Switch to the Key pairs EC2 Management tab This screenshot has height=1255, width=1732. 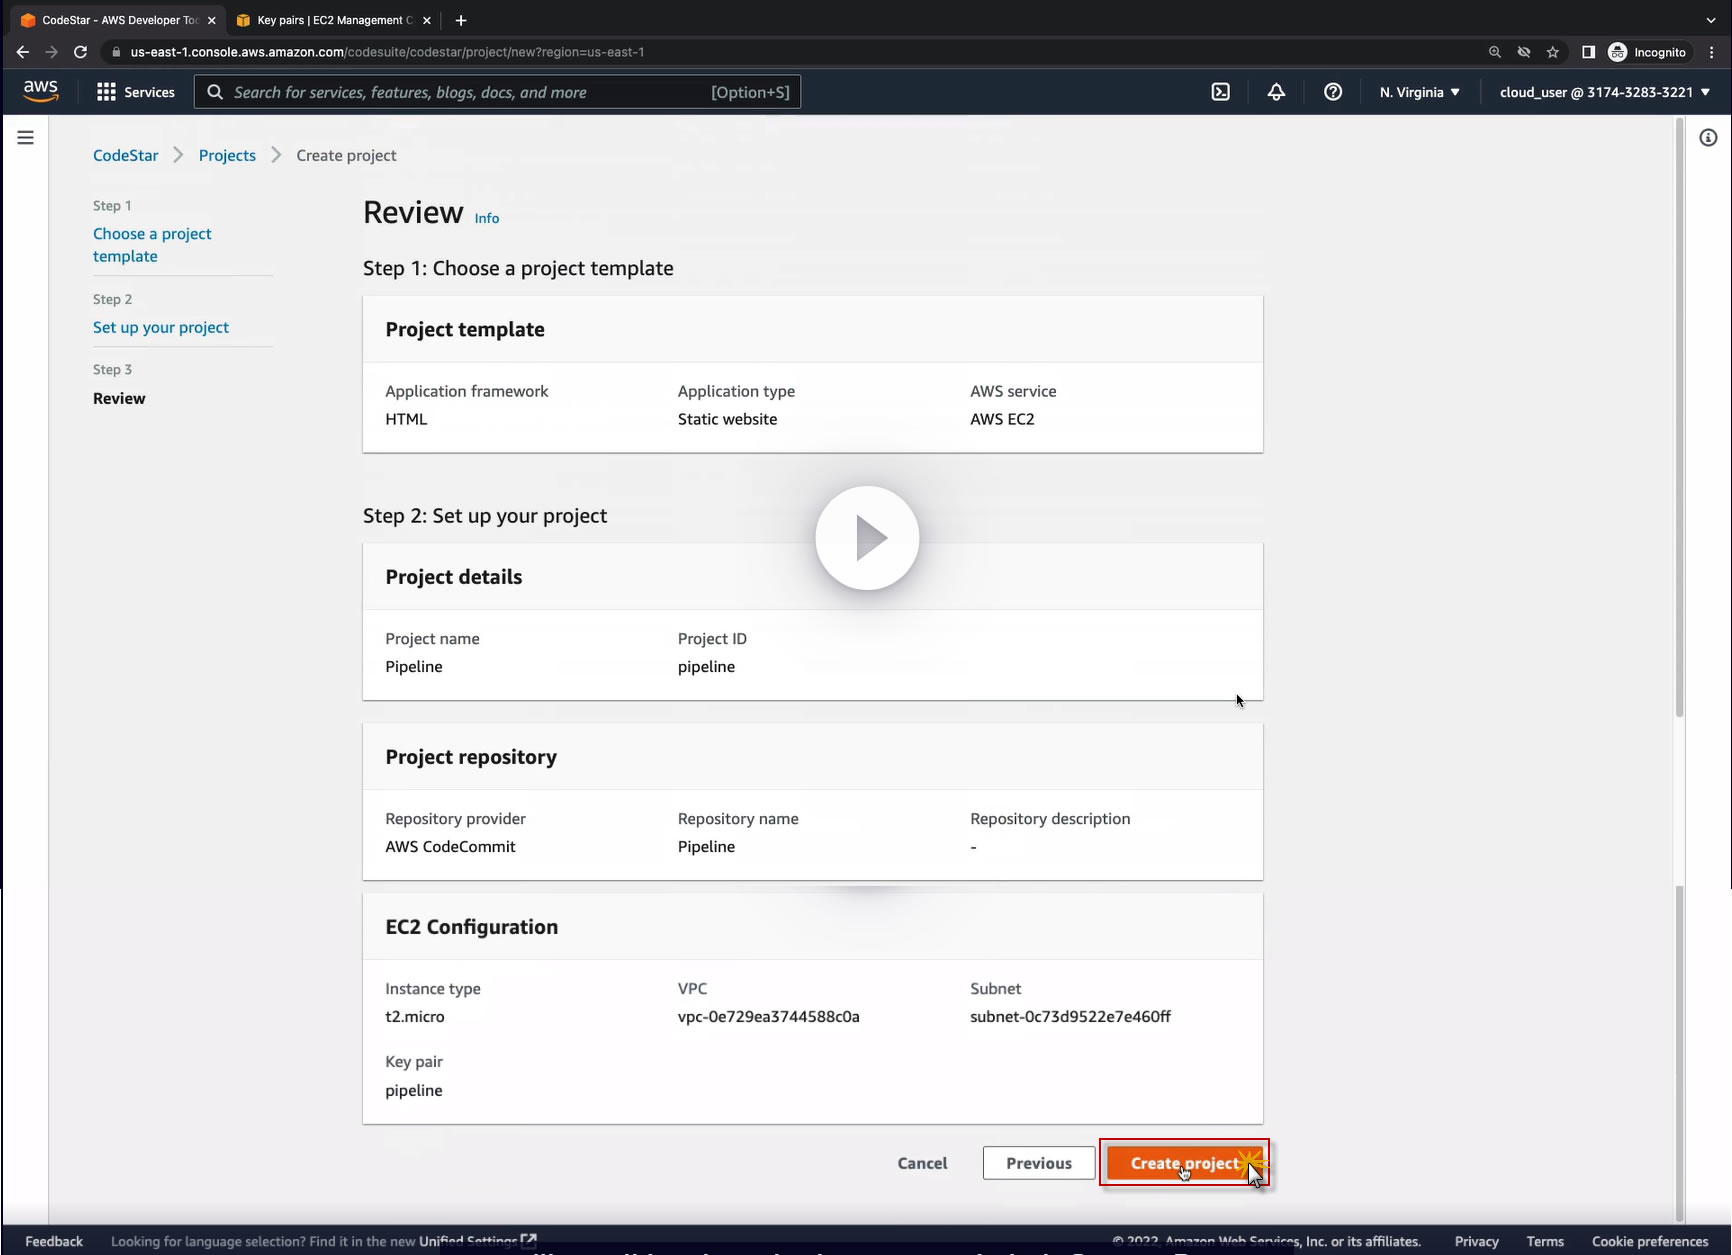pyautogui.click(x=335, y=20)
